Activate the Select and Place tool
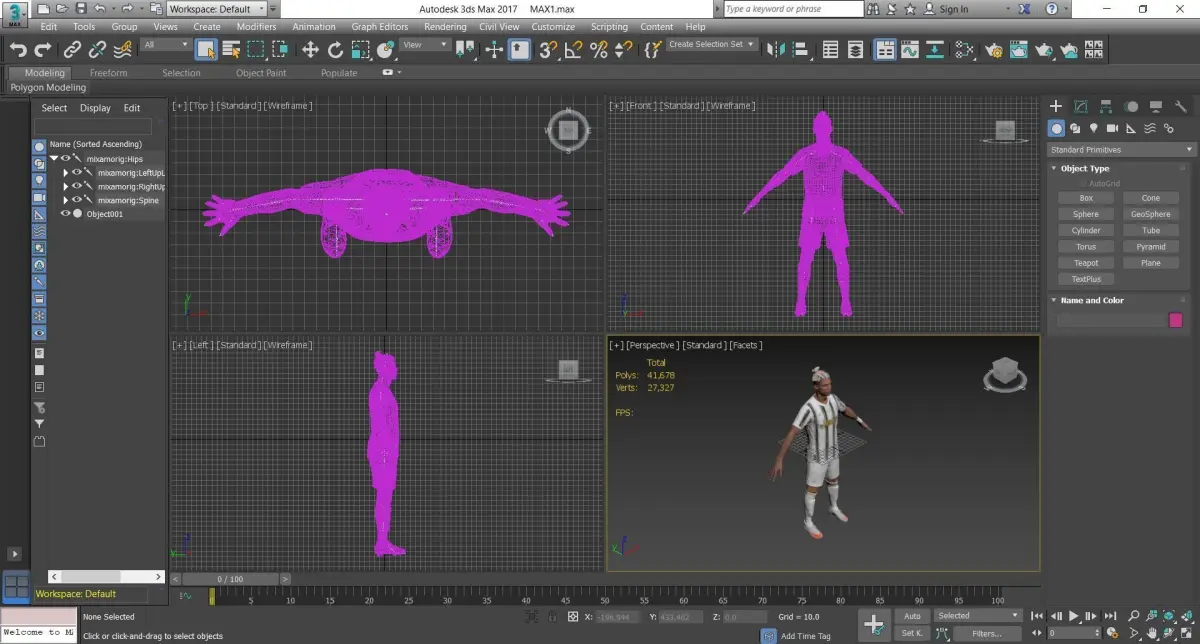Screen dimensions: 1200x644 (385, 49)
